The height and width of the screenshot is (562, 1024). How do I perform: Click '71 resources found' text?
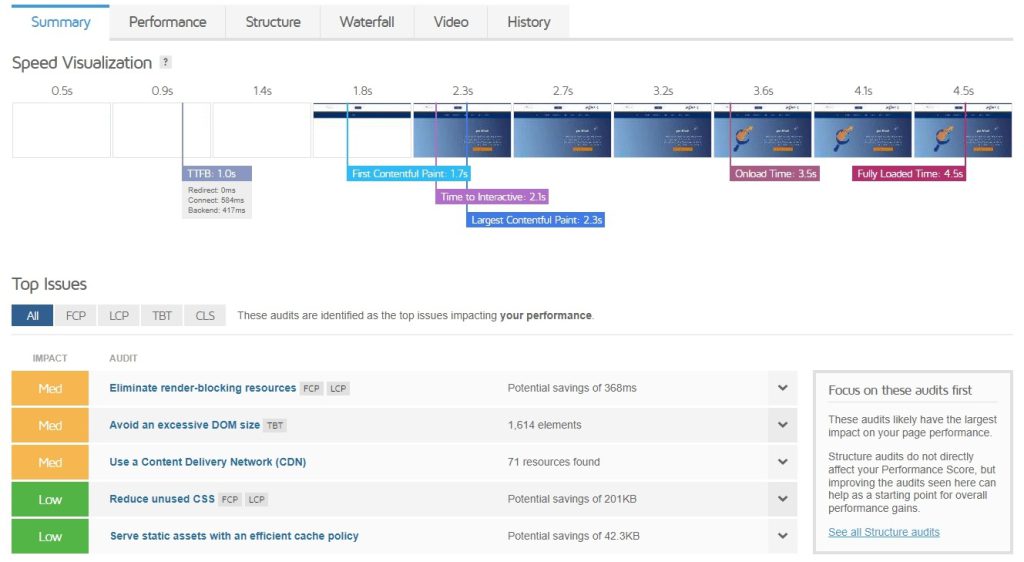pyautogui.click(x=554, y=462)
